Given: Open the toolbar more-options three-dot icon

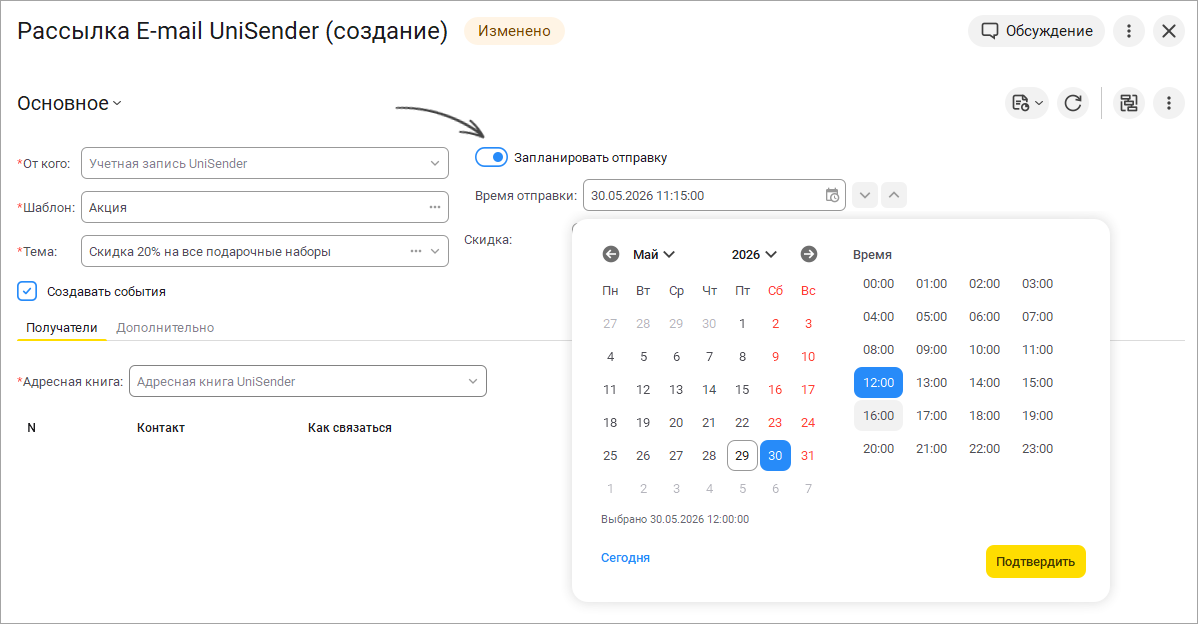Looking at the screenshot, I should pos(1168,103).
